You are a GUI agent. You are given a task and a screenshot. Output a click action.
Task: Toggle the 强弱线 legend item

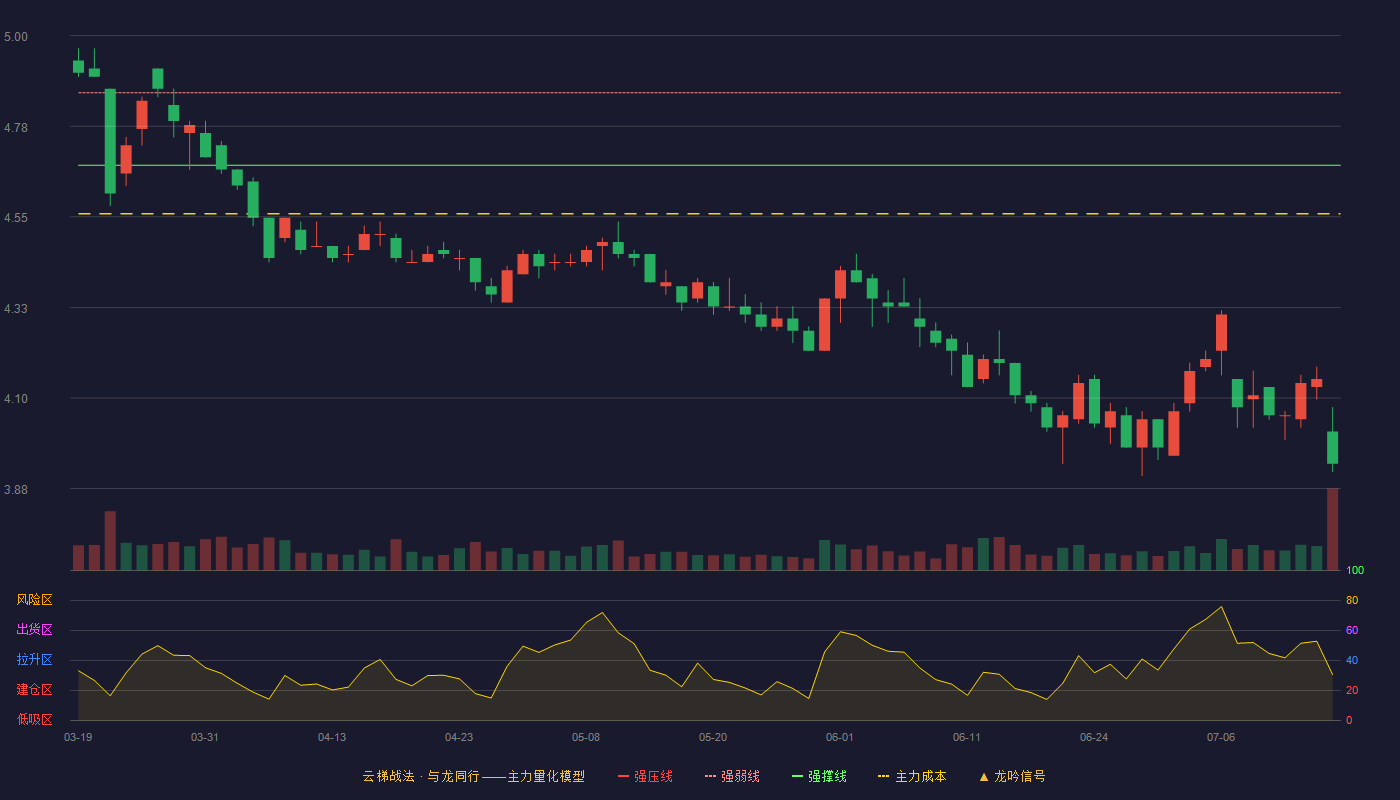coord(732,776)
